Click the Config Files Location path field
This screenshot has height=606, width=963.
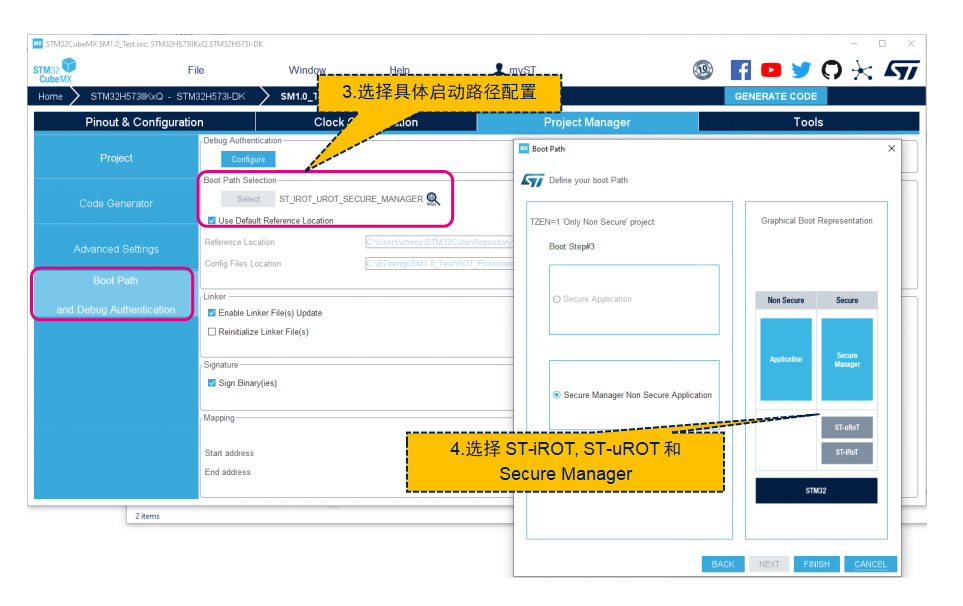(439, 263)
